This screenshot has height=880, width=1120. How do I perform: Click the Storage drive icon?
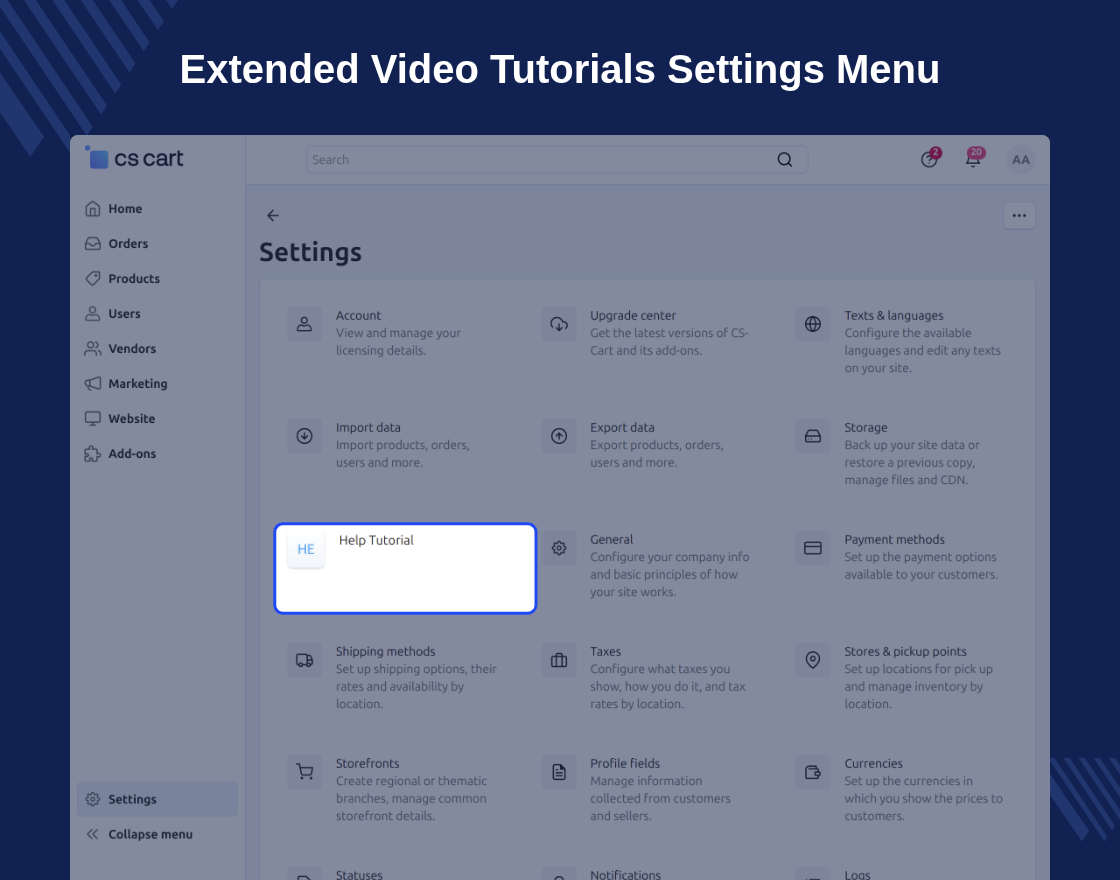(813, 436)
